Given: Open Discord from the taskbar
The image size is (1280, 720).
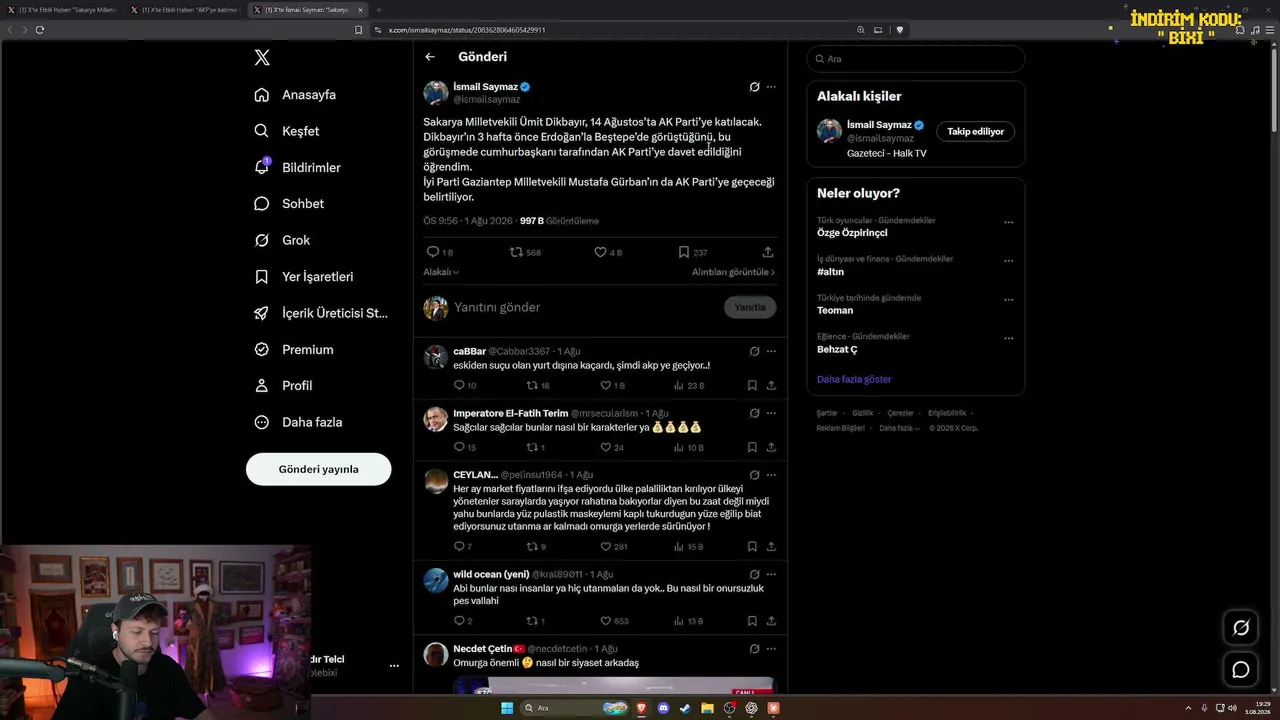Looking at the screenshot, I should click(663, 708).
